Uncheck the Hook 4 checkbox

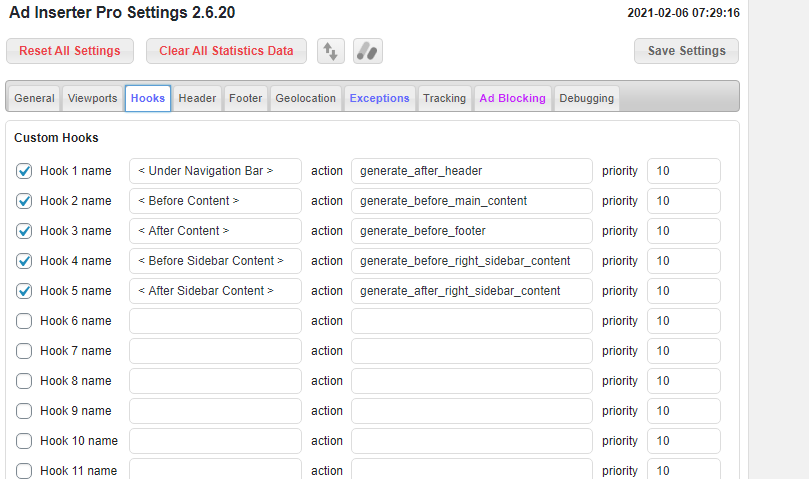click(24, 261)
